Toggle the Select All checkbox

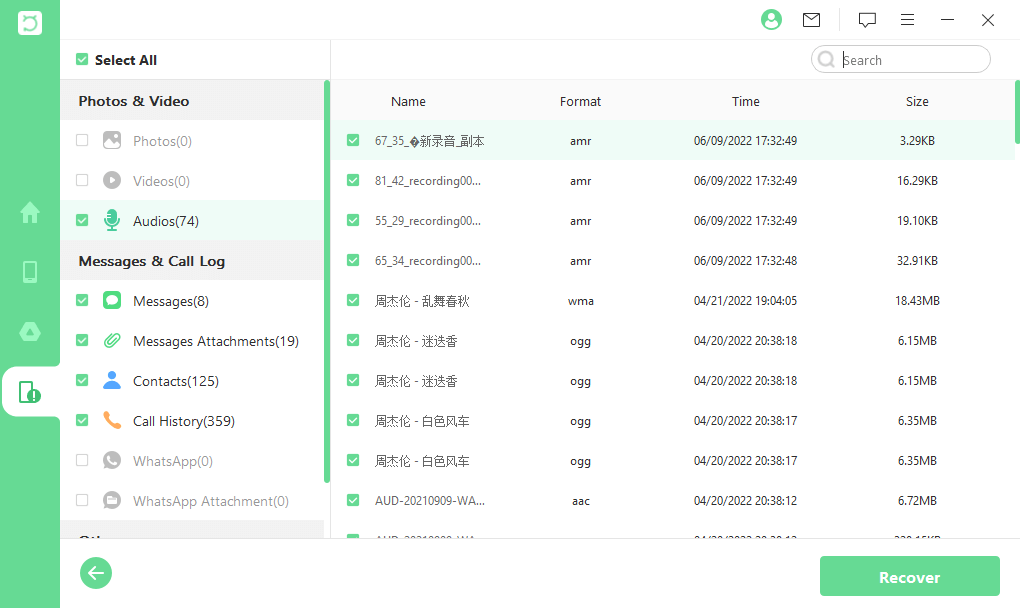coord(82,60)
